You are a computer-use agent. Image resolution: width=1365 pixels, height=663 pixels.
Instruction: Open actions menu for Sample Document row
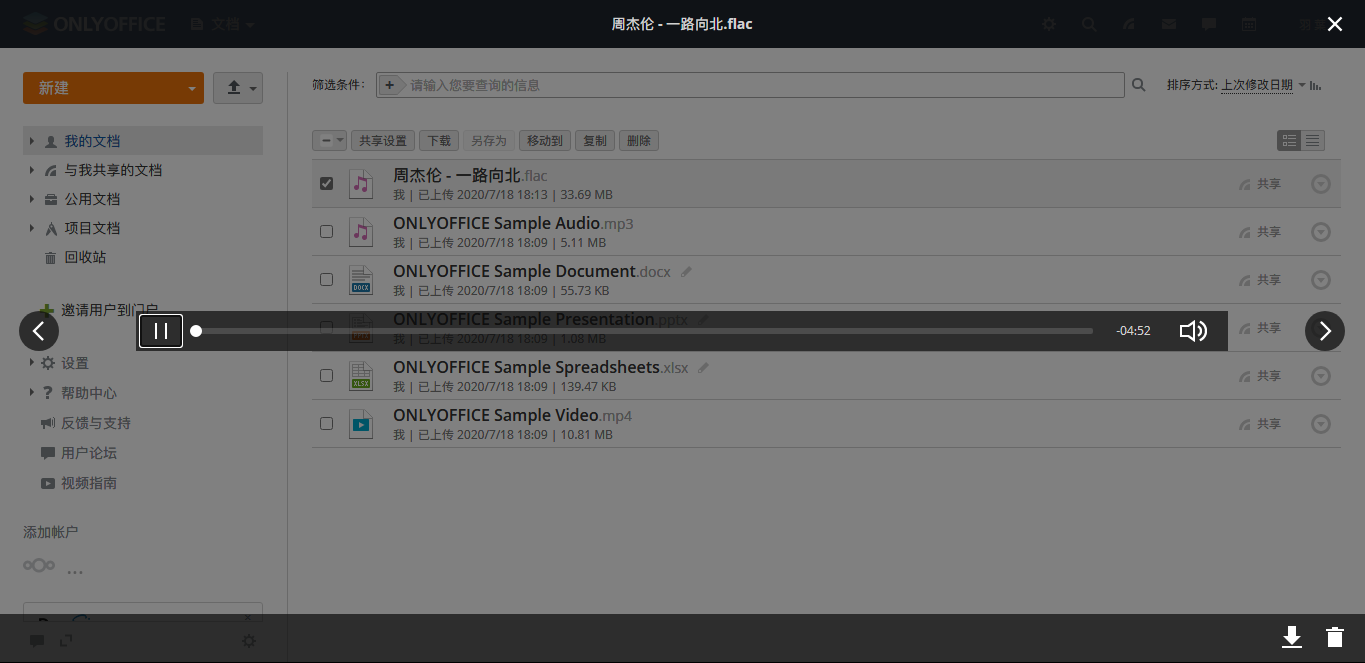point(1321,280)
